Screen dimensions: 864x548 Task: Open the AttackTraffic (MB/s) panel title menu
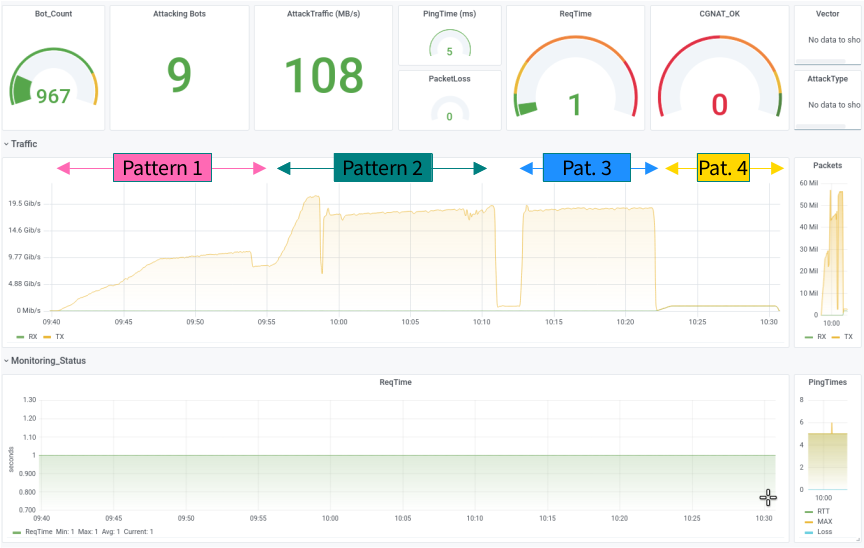(x=323, y=14)
